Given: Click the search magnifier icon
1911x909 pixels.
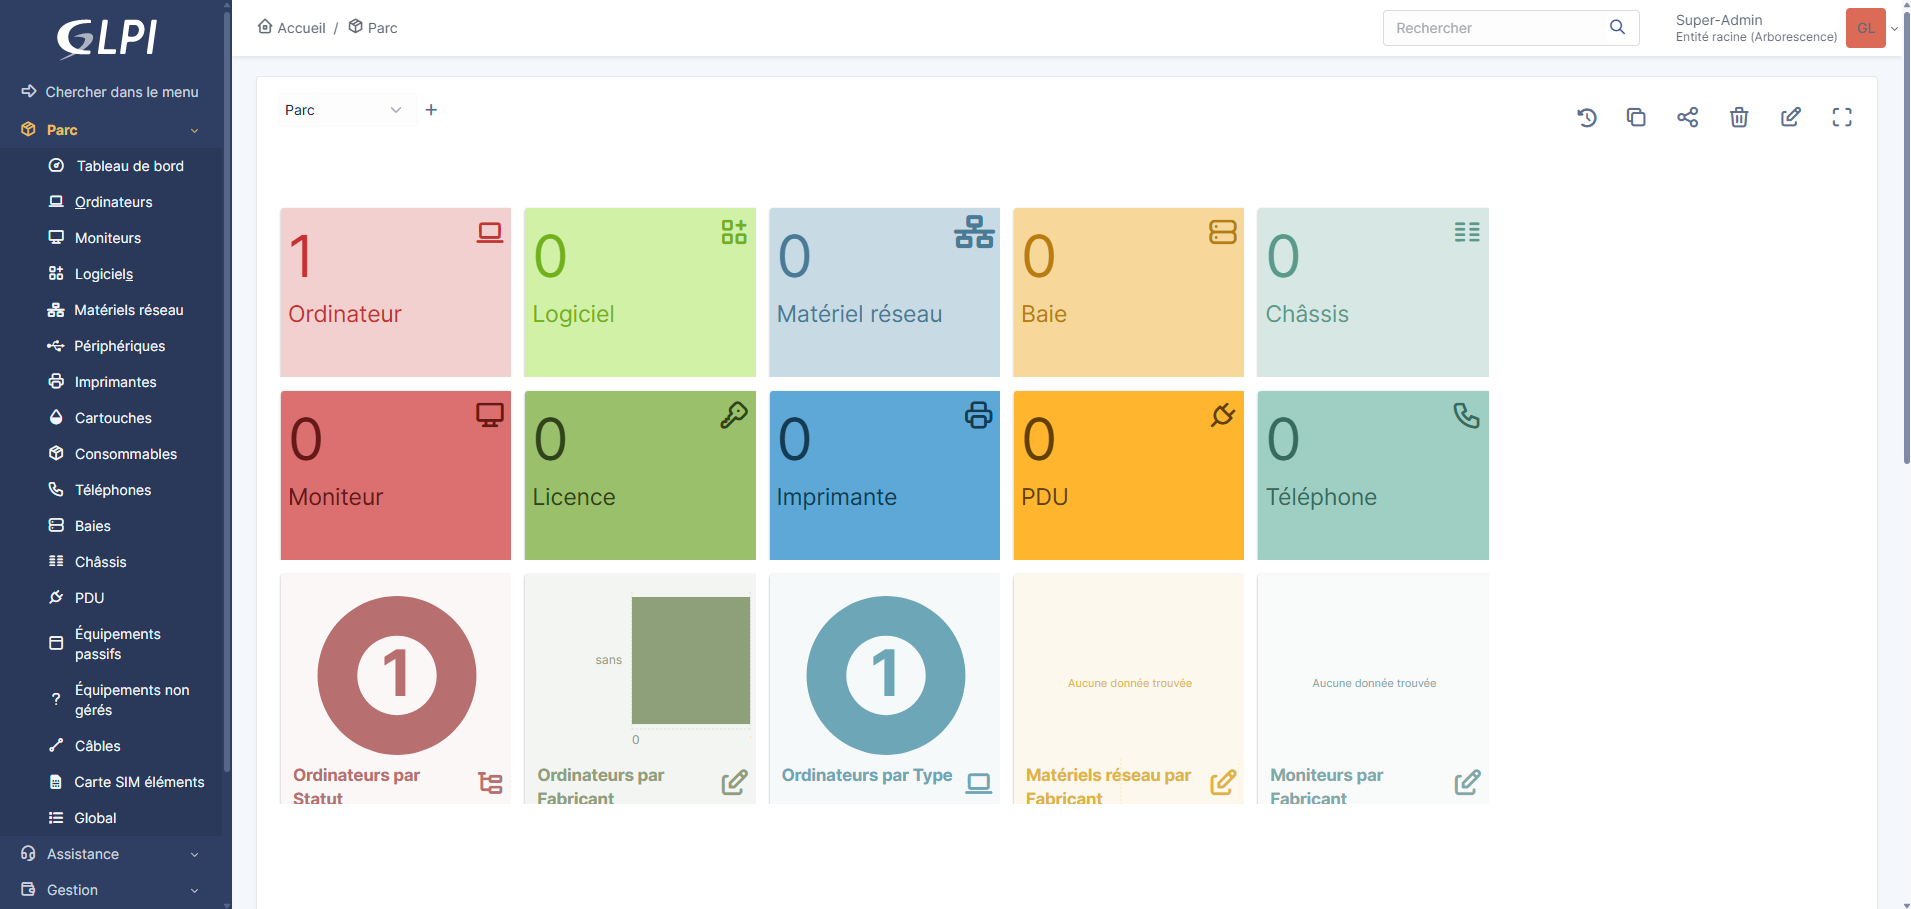Looking at the screenshot, I should tap(1617, 28).
